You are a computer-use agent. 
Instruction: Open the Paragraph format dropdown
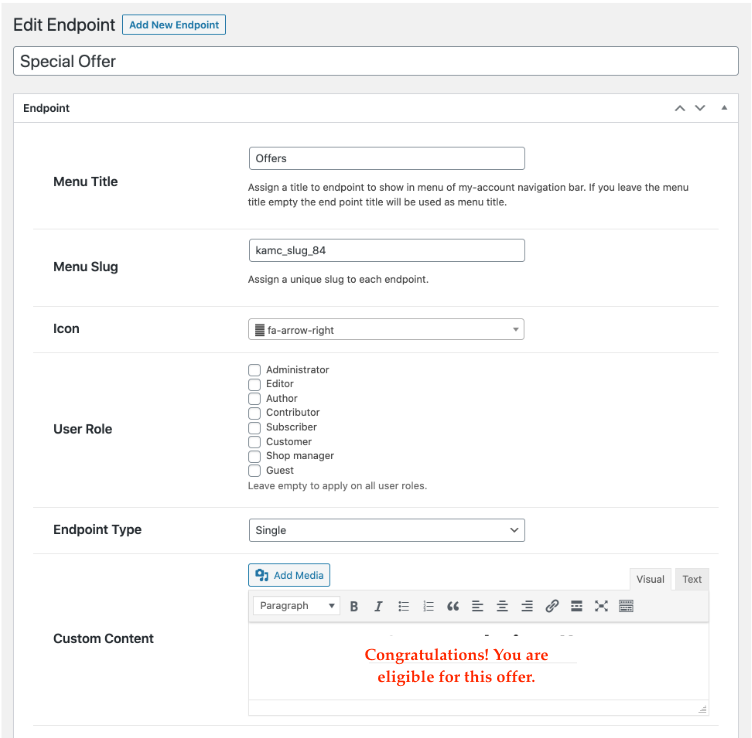[x=297, y=606]
